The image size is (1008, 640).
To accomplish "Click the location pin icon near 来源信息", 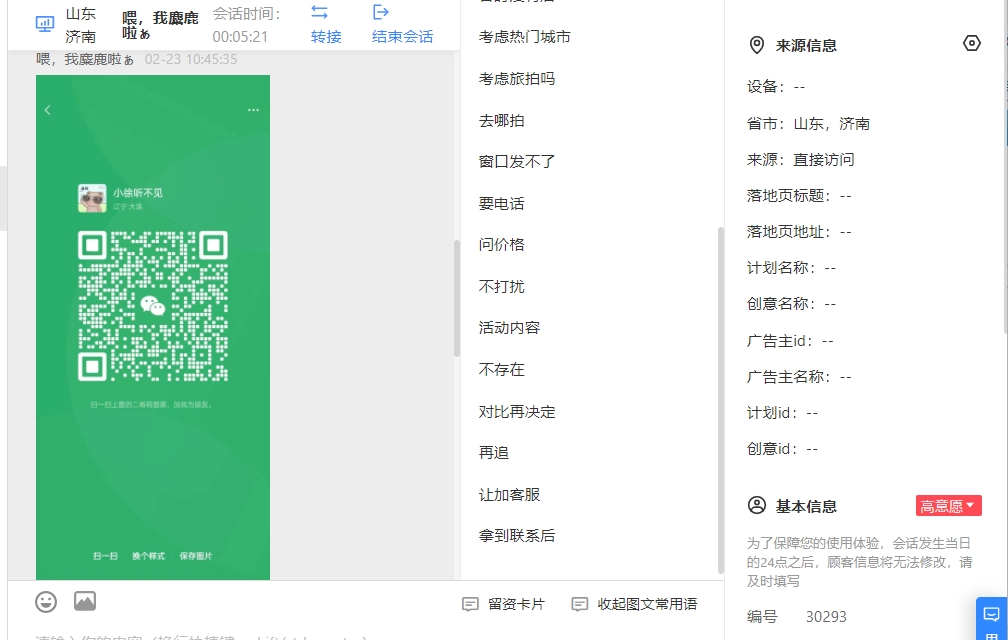I will (757, 45).
